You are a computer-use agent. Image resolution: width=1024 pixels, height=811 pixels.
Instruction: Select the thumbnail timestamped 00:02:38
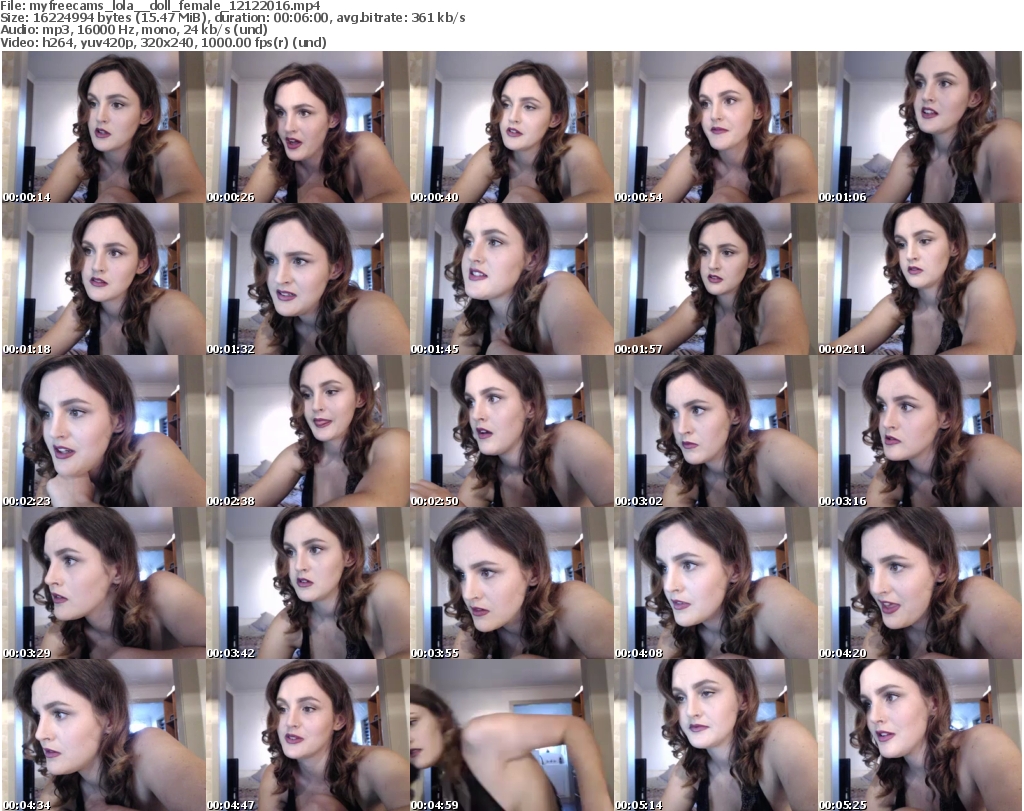(x=308, y=432)
